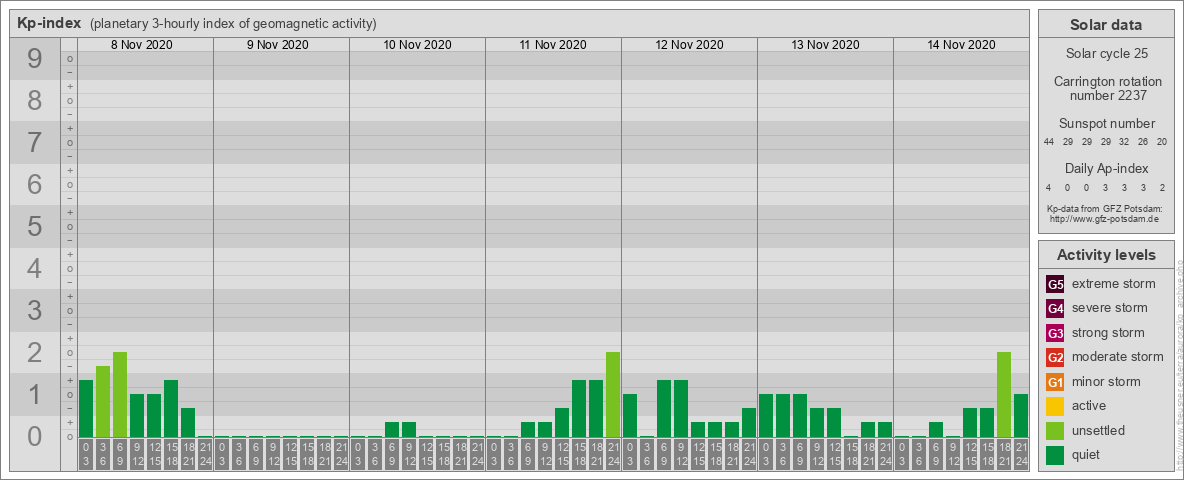Click the 10 Nov 6–9h small quiet bar
1184x480 pixels.
pyautogui.click(x=392, y=429)
